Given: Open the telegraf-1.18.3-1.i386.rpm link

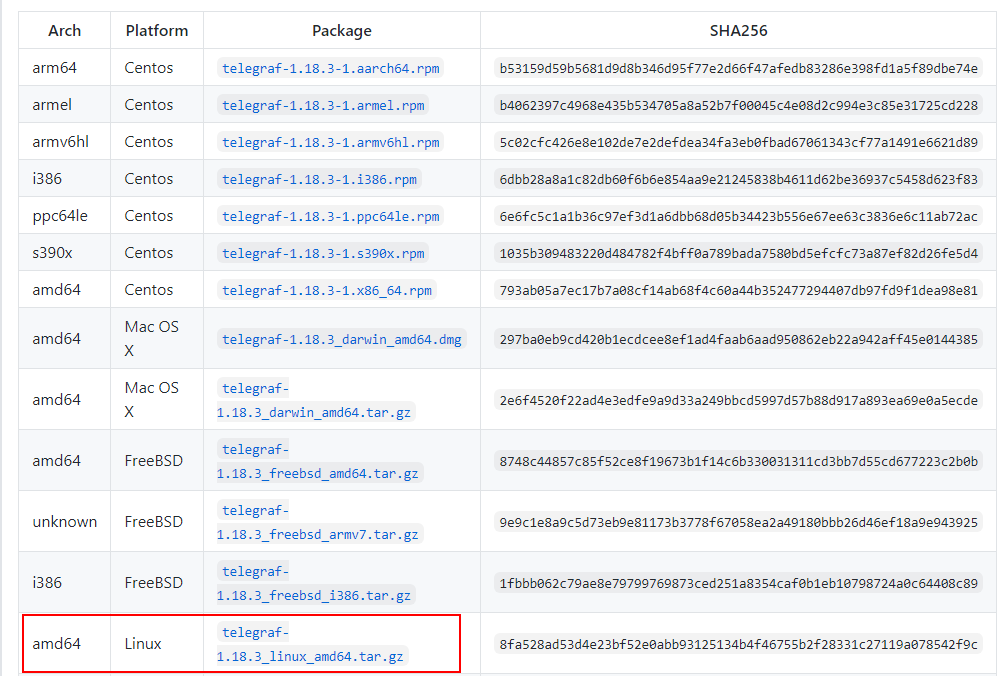Looking at the screenshot, I should (x=319, y=179).
